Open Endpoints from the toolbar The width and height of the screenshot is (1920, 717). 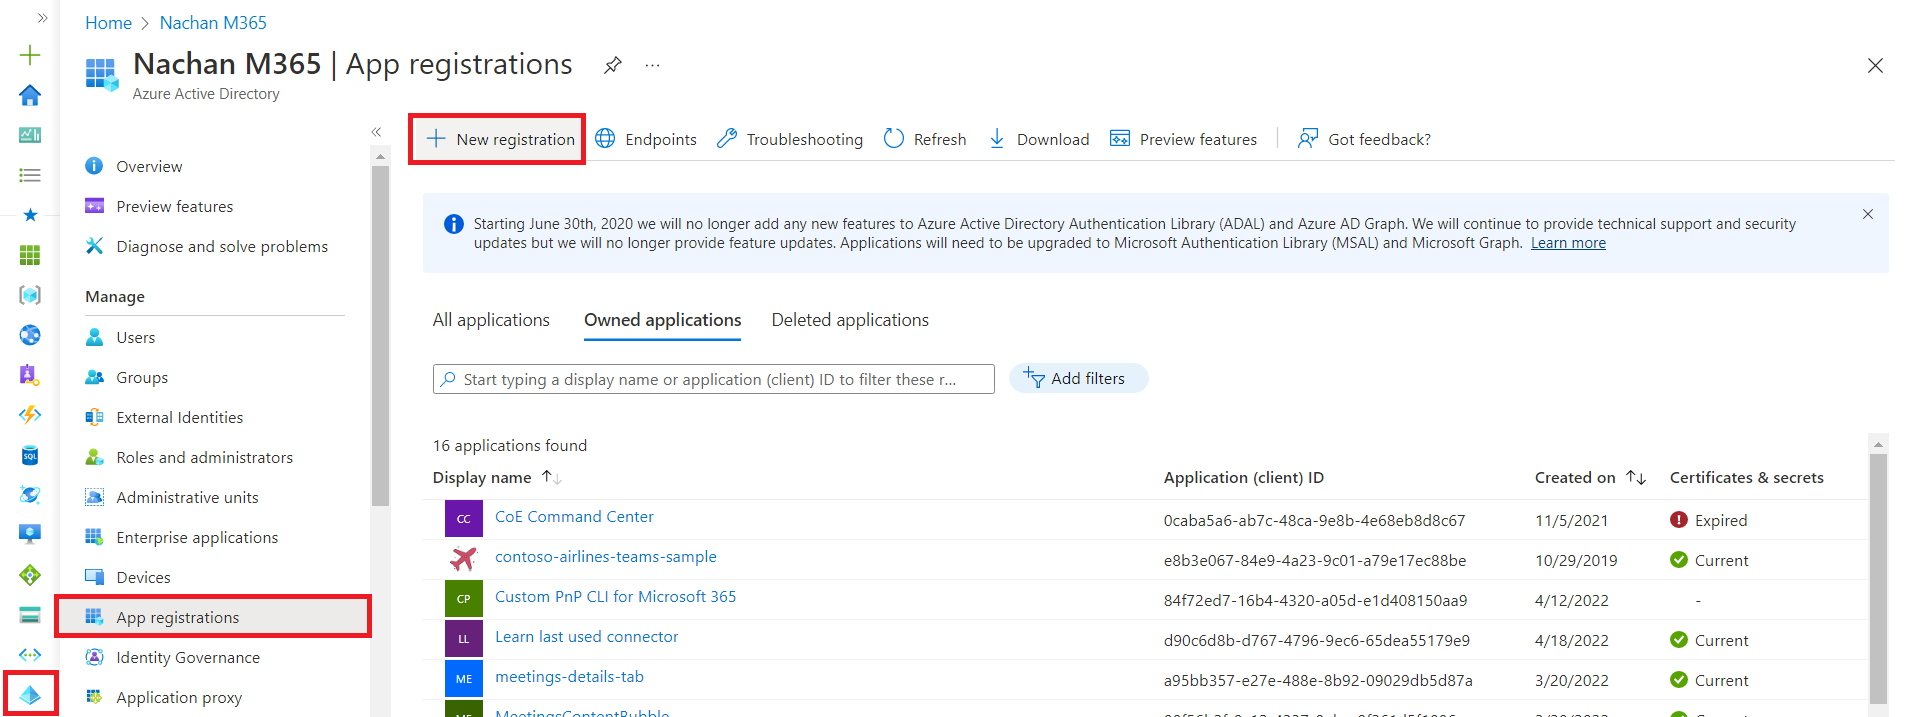click(x=646, y=139)
